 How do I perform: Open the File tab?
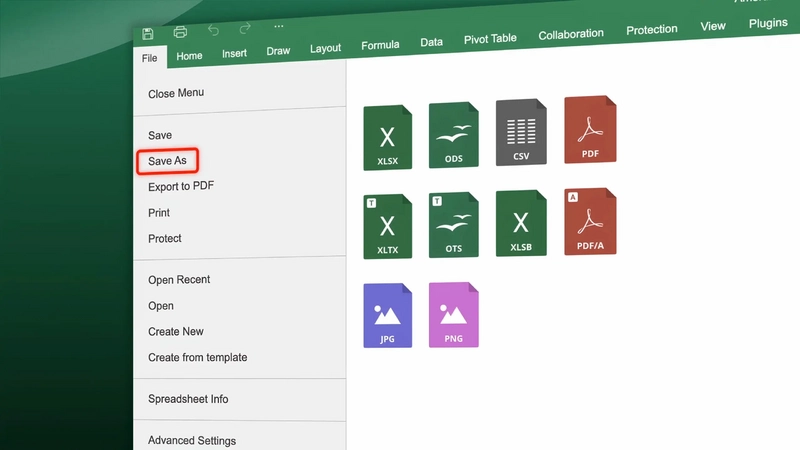click(x=149, y=58)
